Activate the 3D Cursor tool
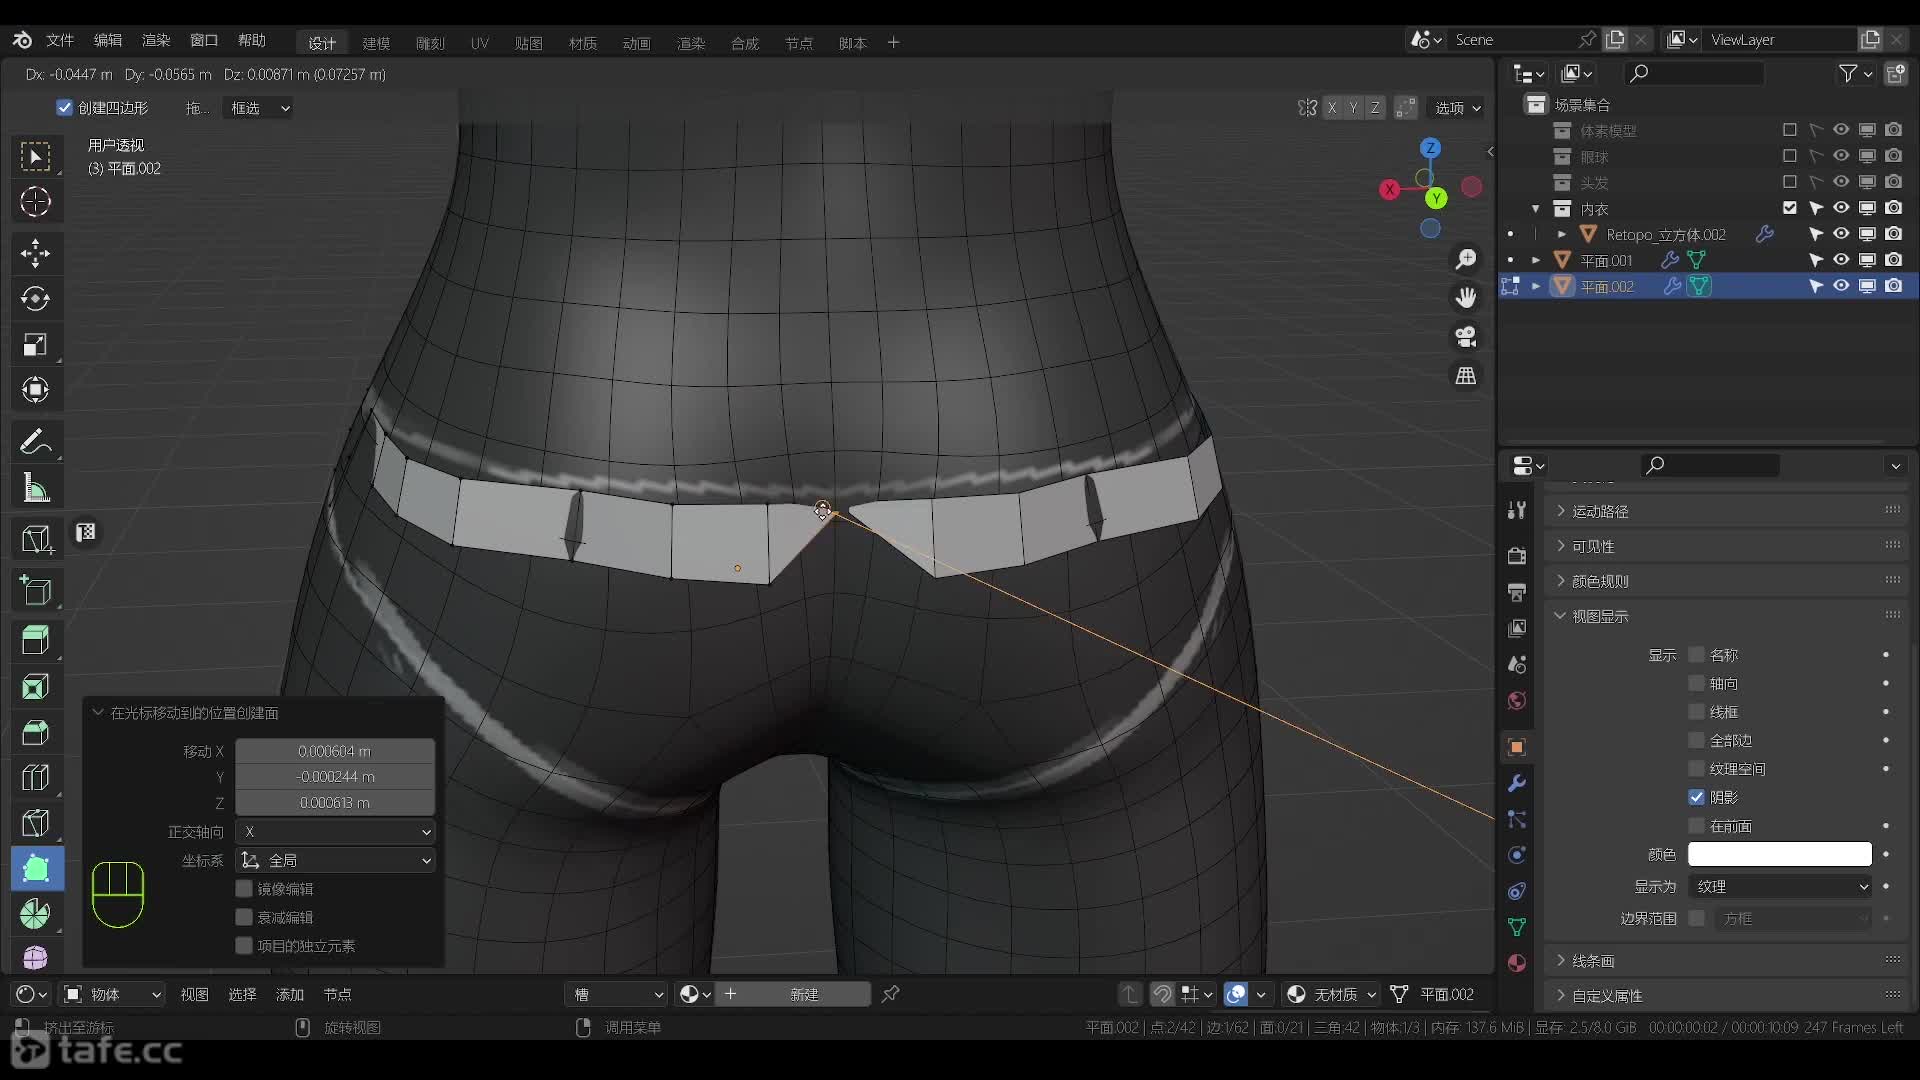1920x1080 pixels. [x=36, y=202]
